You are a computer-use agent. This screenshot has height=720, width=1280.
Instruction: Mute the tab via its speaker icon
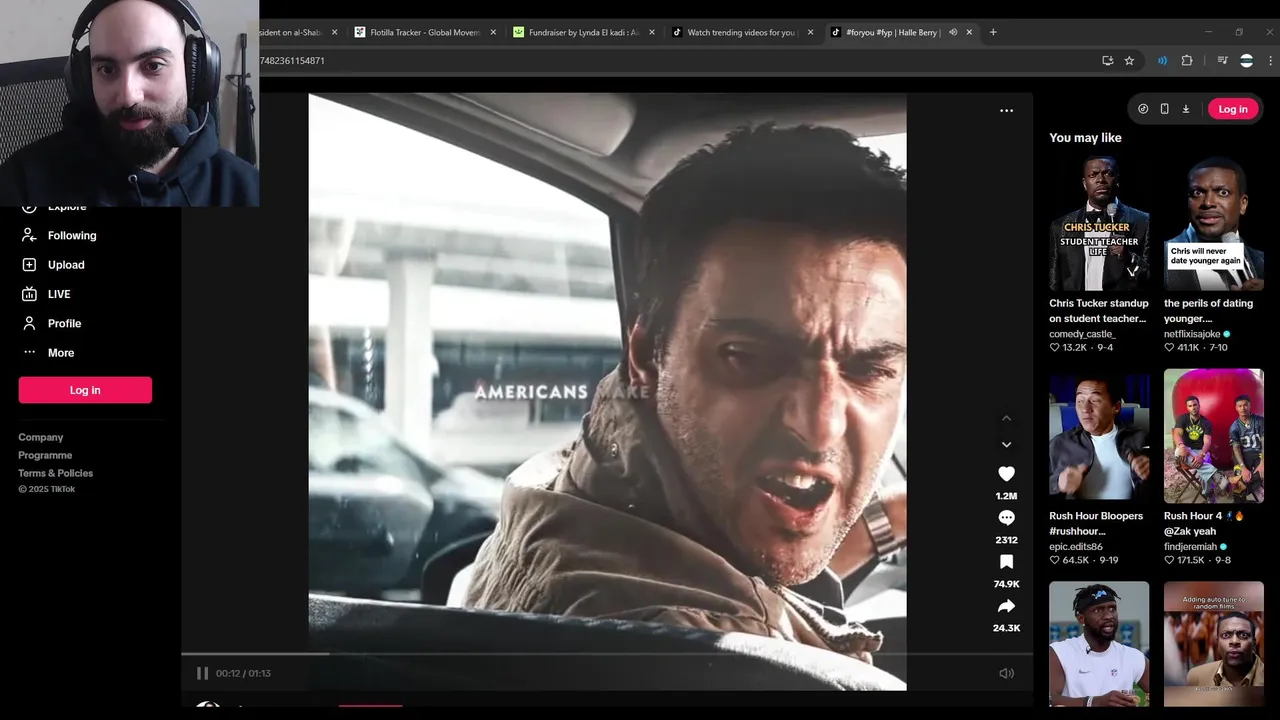[953, 32]
